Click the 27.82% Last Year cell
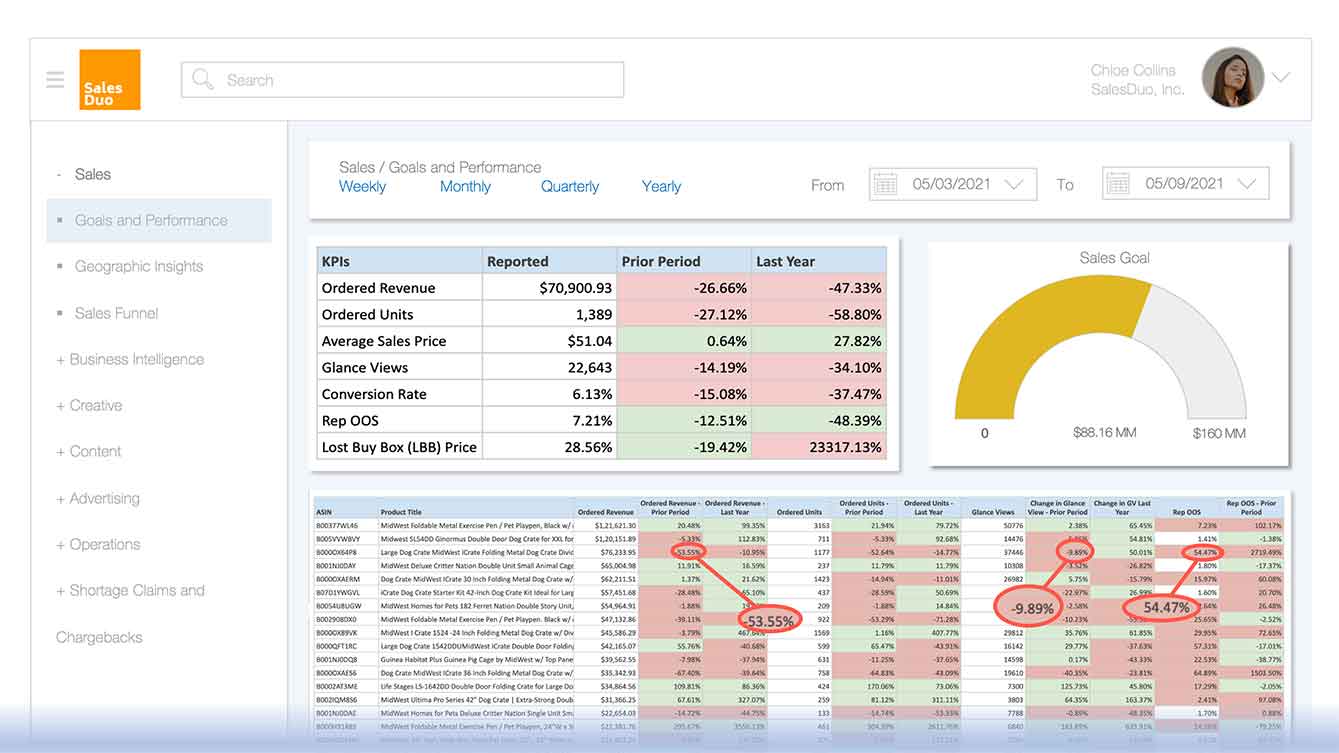The height and width of the screenshot is (753, 1339). 818,341
